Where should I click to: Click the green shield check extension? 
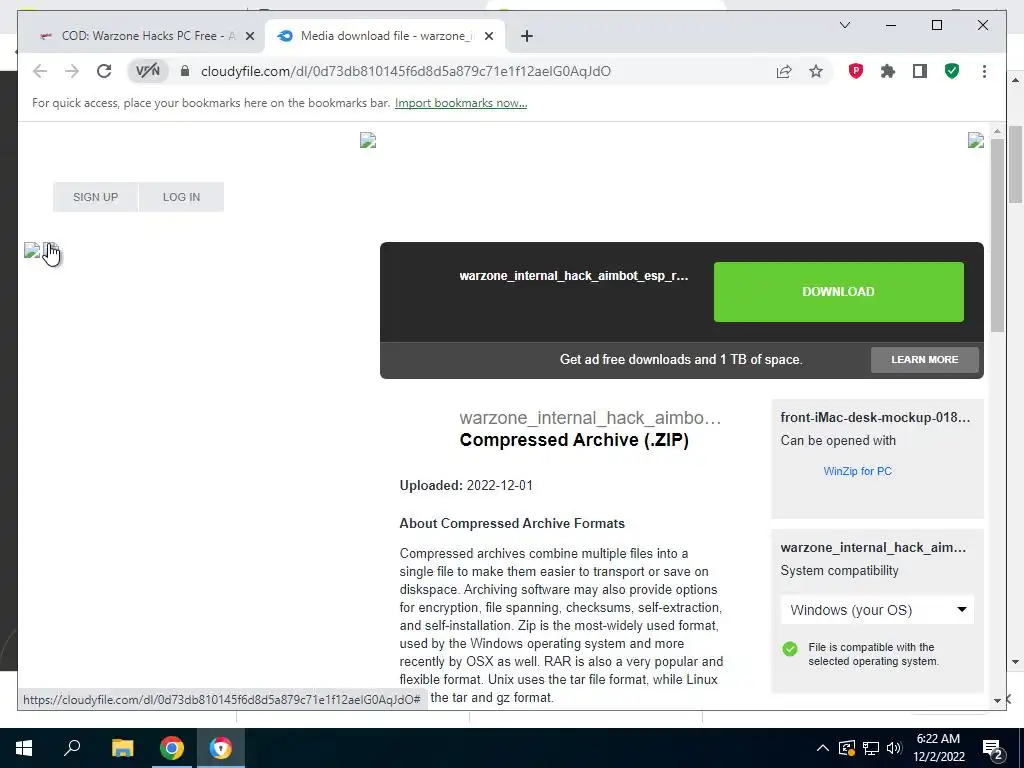tap(952, 71)
